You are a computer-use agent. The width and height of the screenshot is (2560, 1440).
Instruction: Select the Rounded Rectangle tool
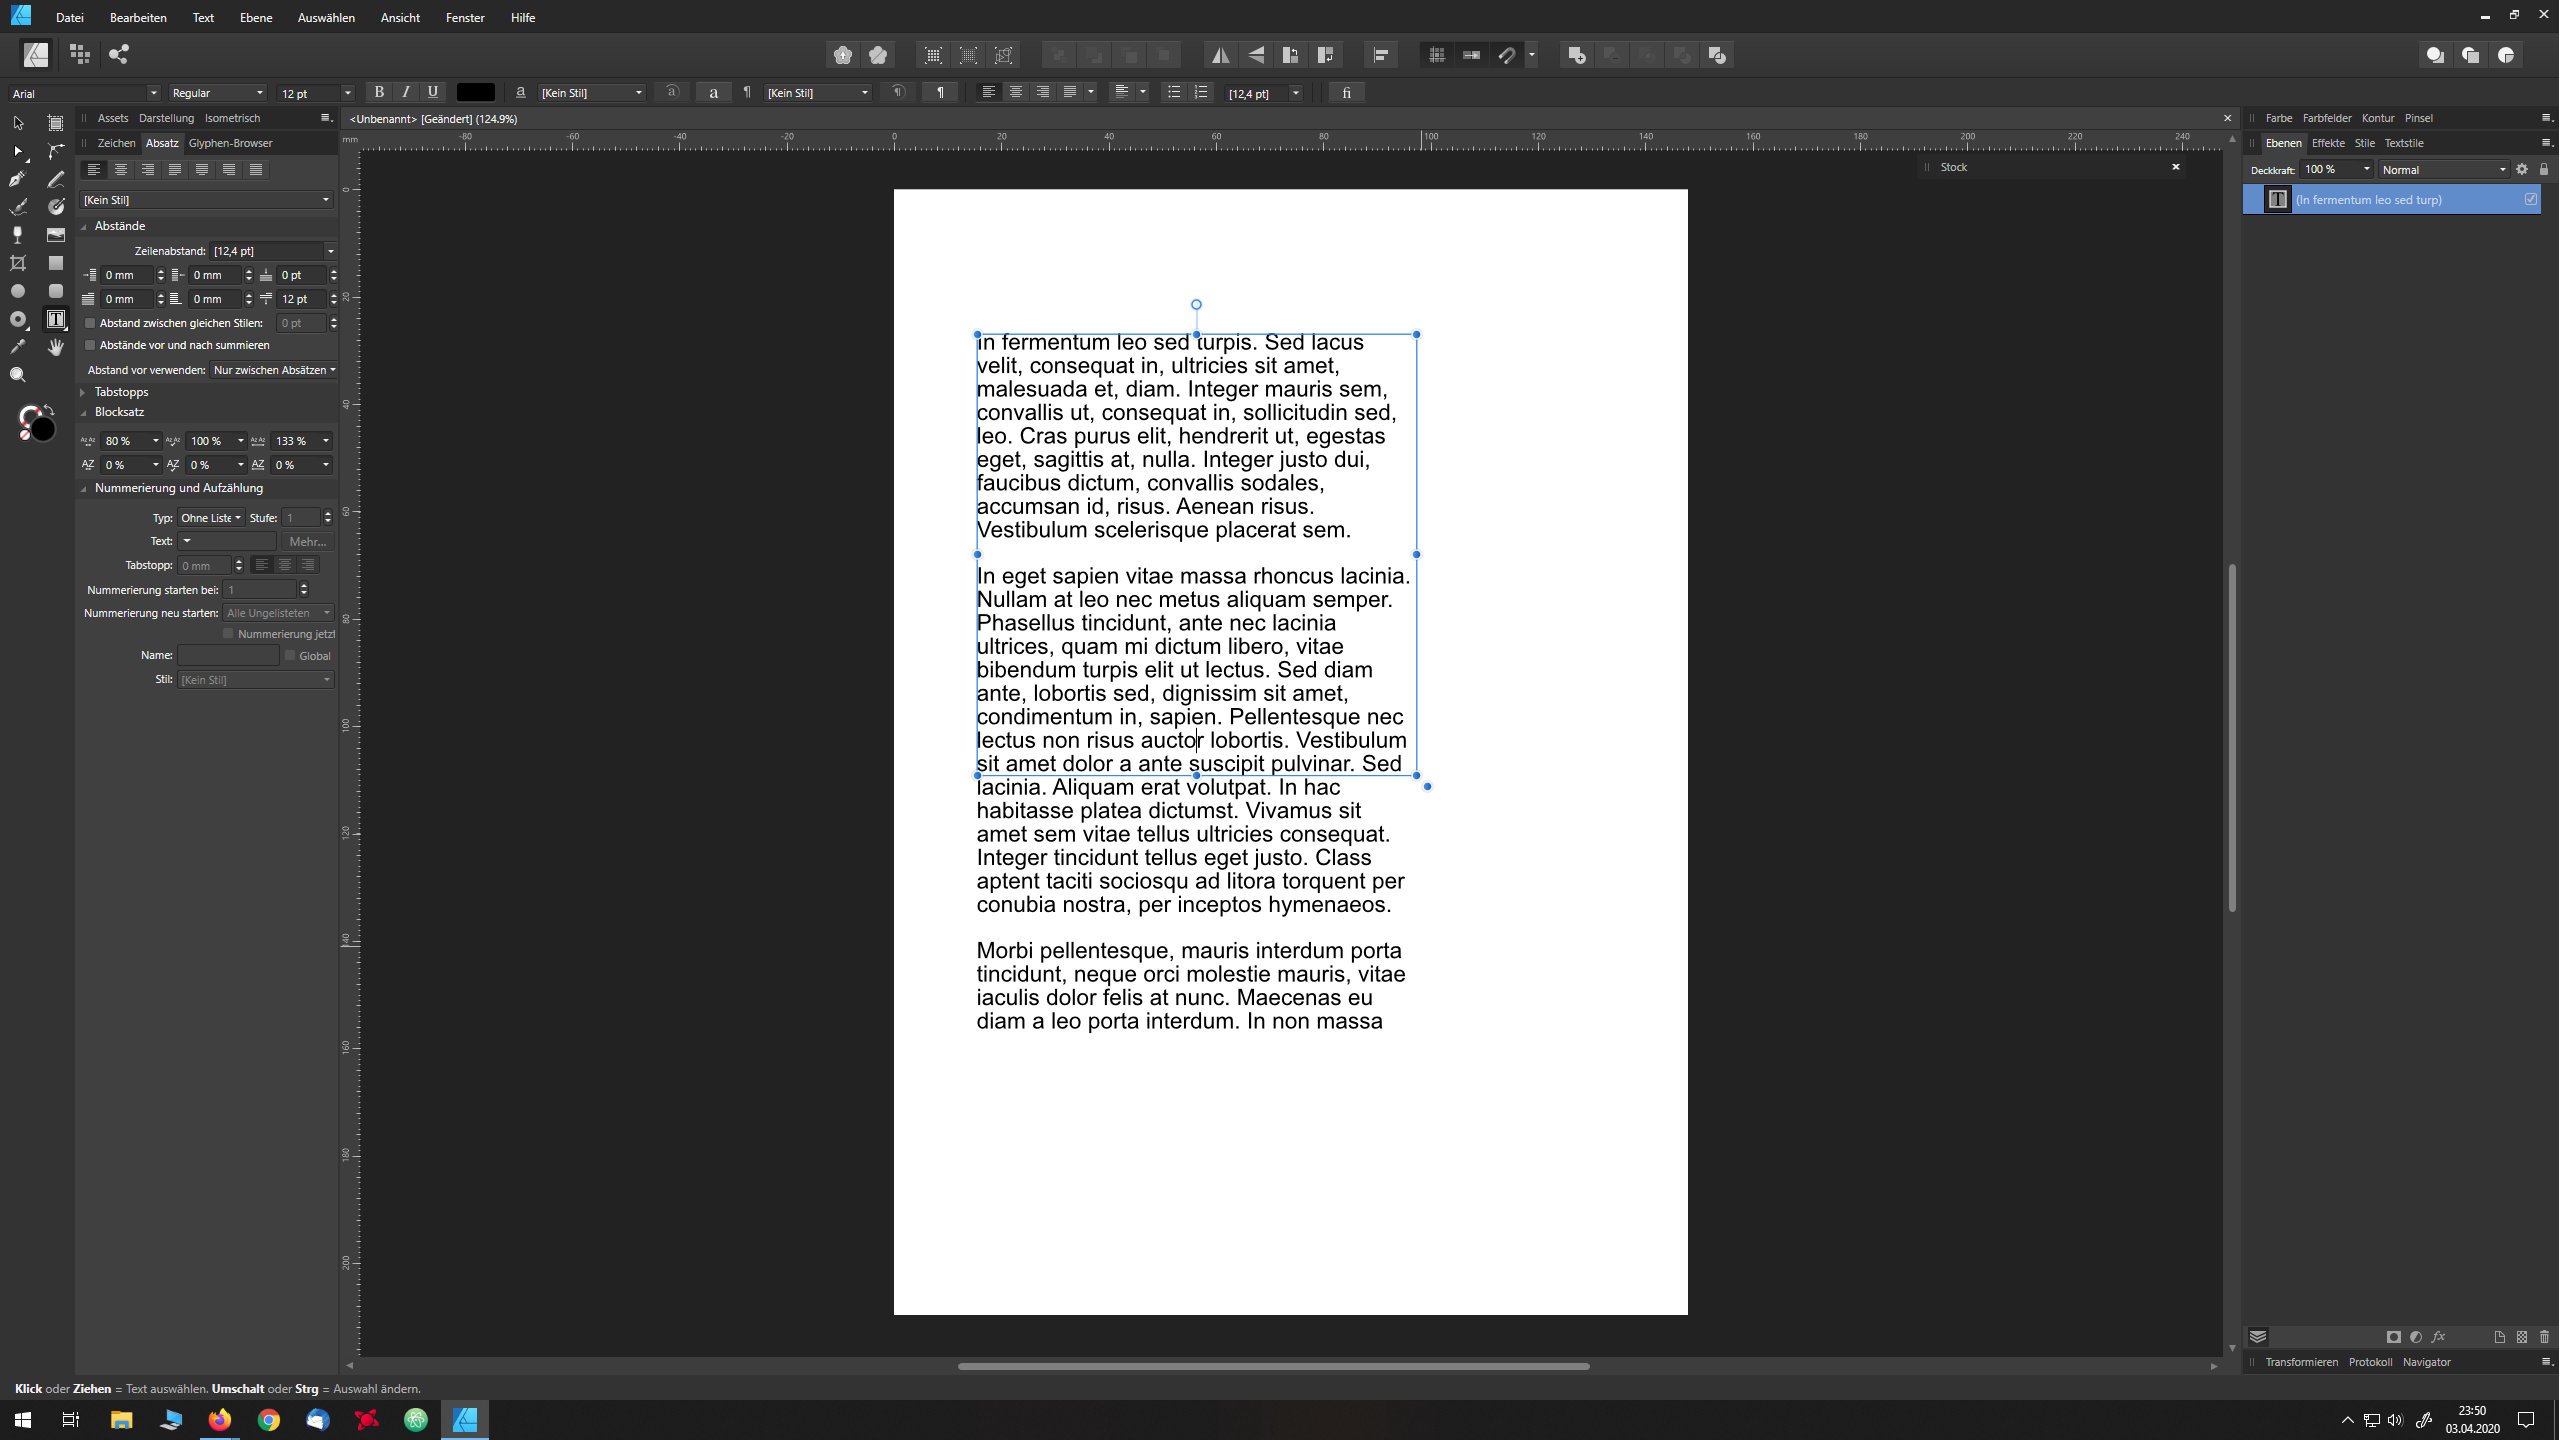tap(56, 291)
